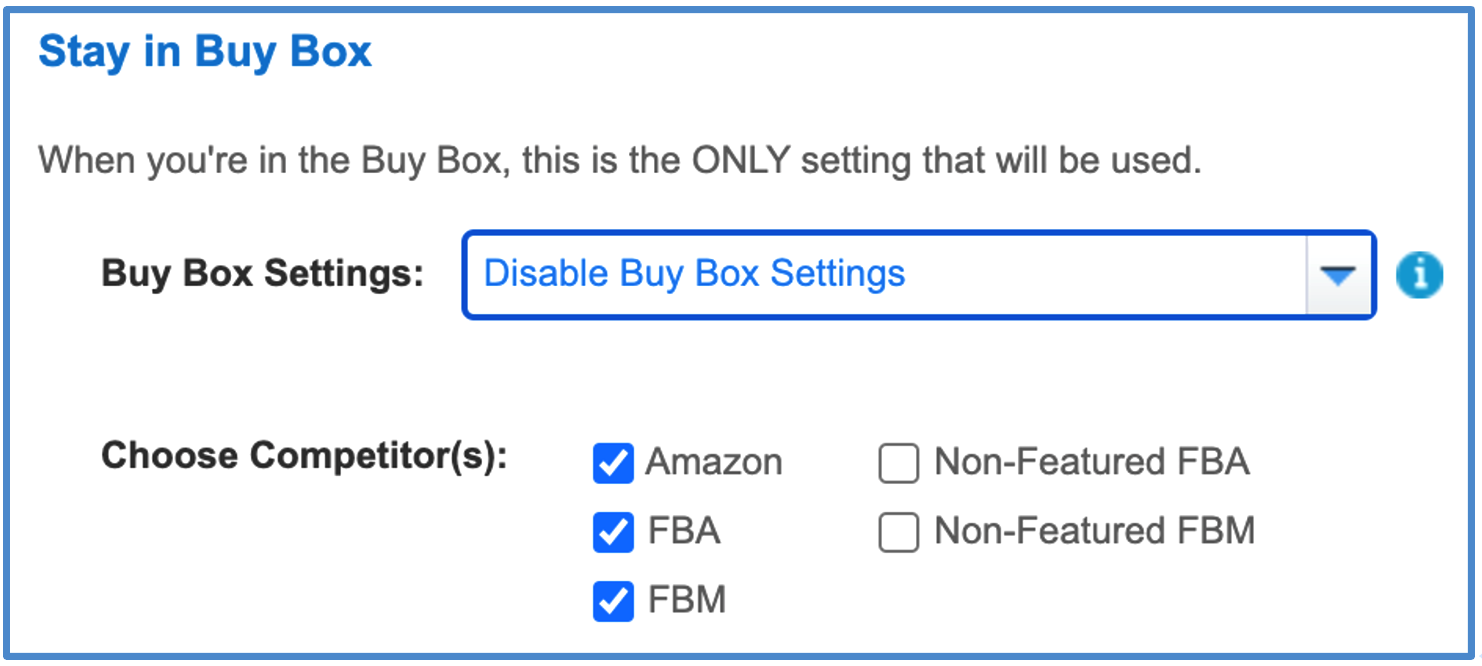
Task: Click the 'FBM' checkbox label text
Action: (x=687, y=600)
